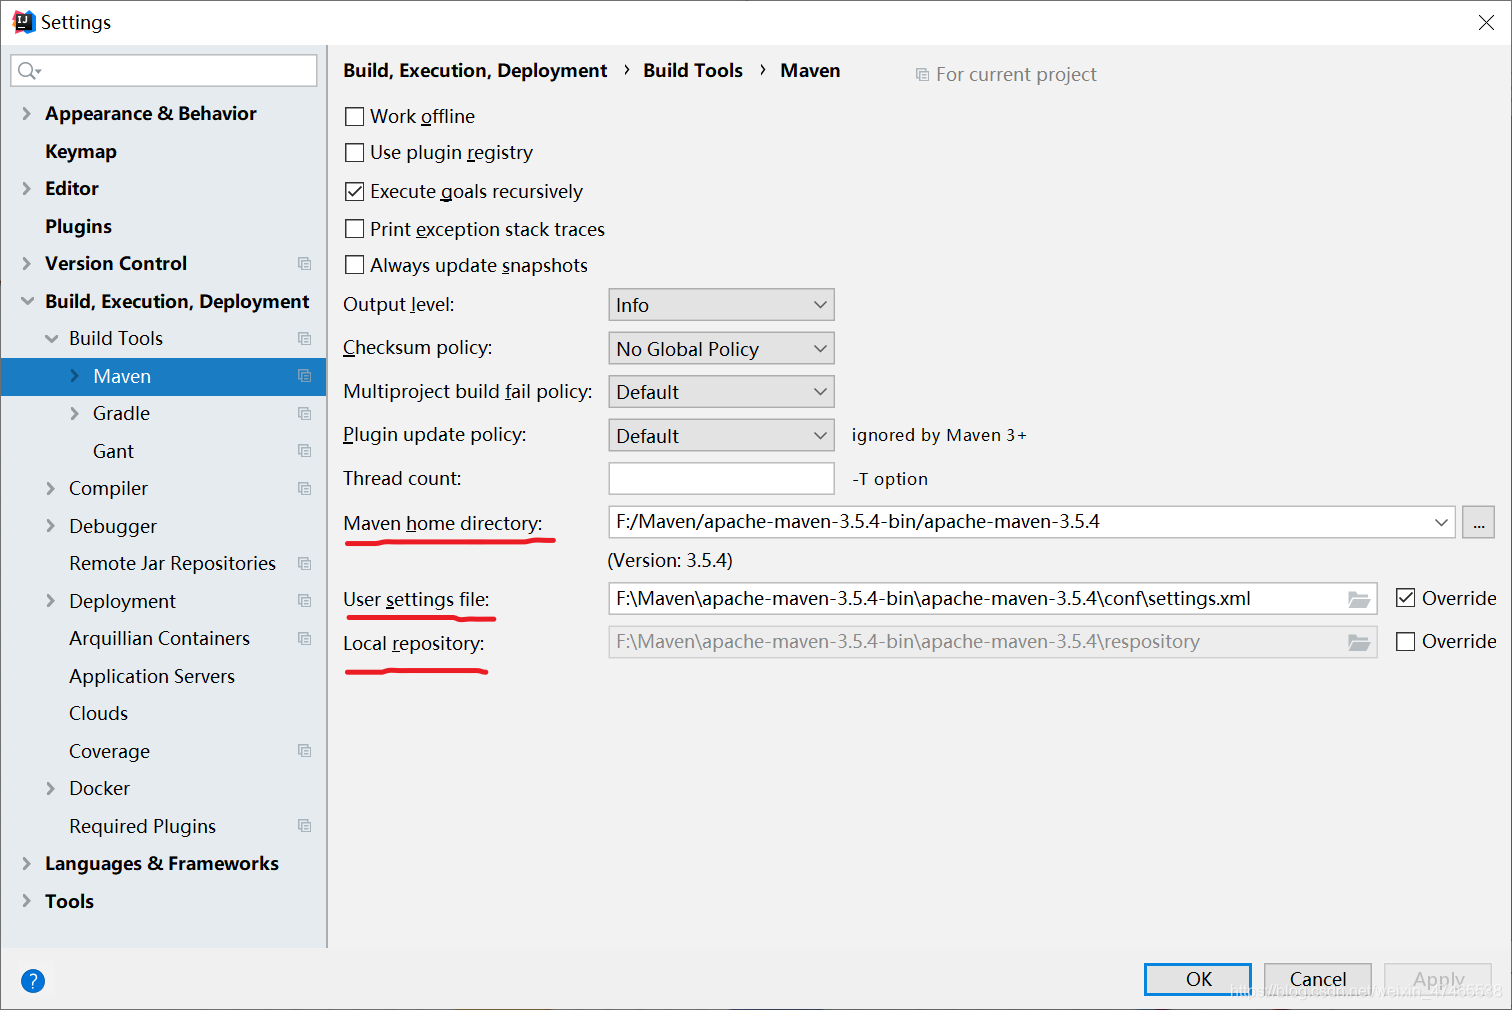
Task: Open Multiproject build fail policy dropdown
Action: click(721, 392)
